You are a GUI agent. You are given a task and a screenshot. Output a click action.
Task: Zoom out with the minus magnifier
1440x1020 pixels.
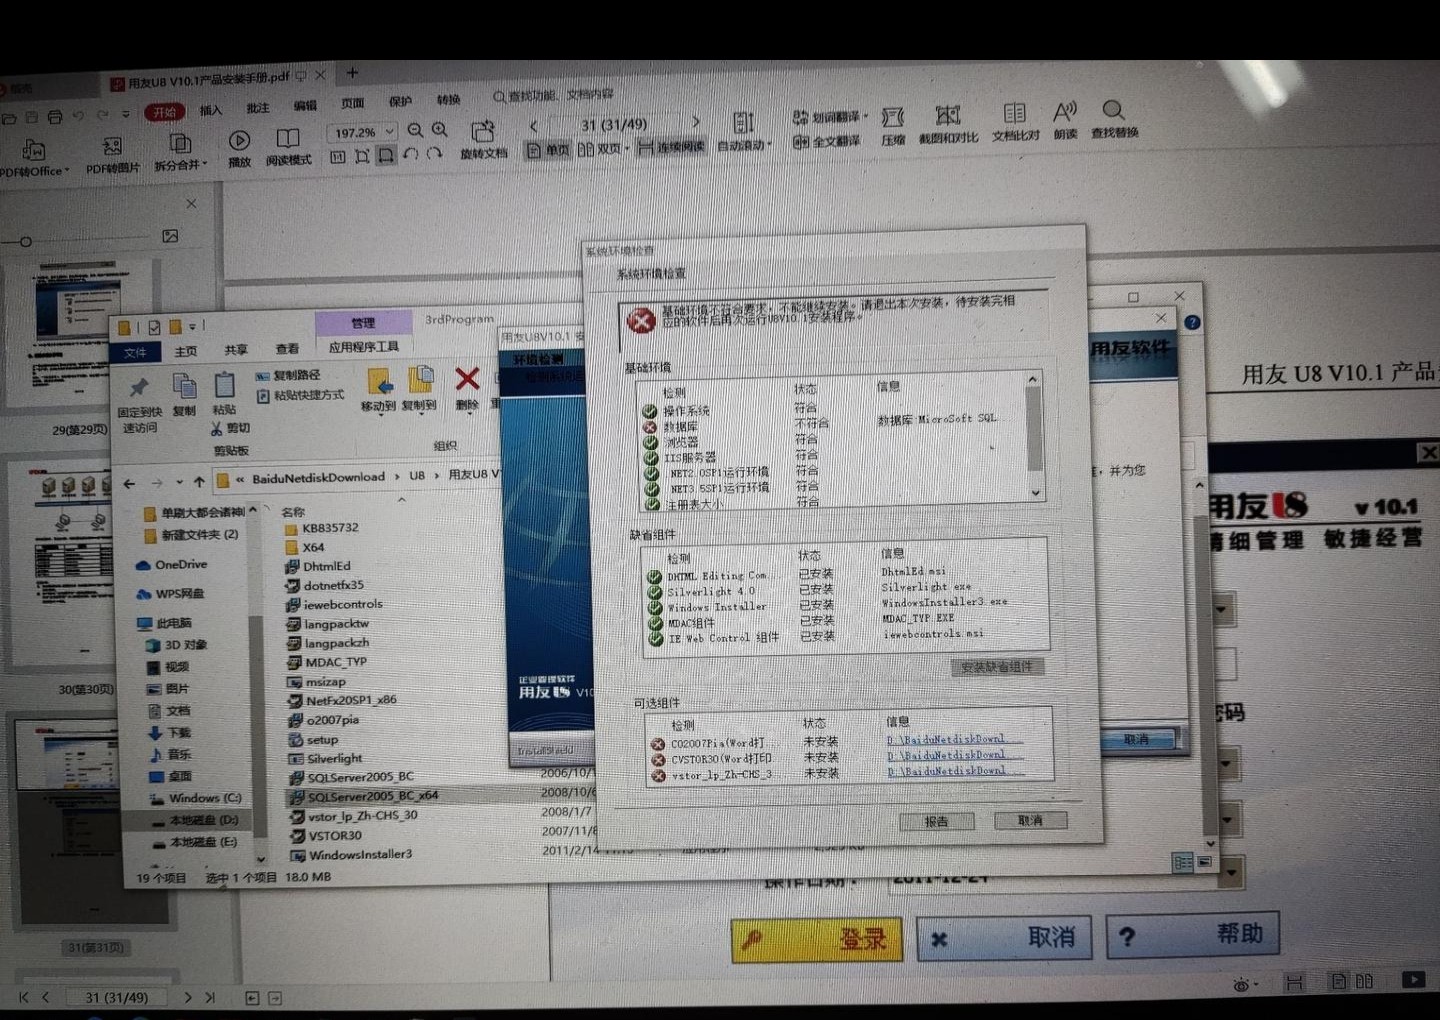tap(415, 130)
